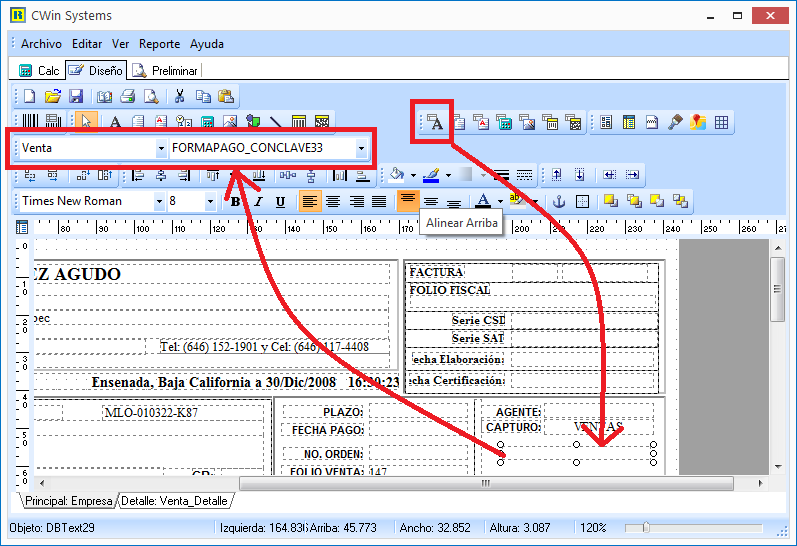
Task: Open the Times New Roman font dropdown
Action: [x=159, y=201]
